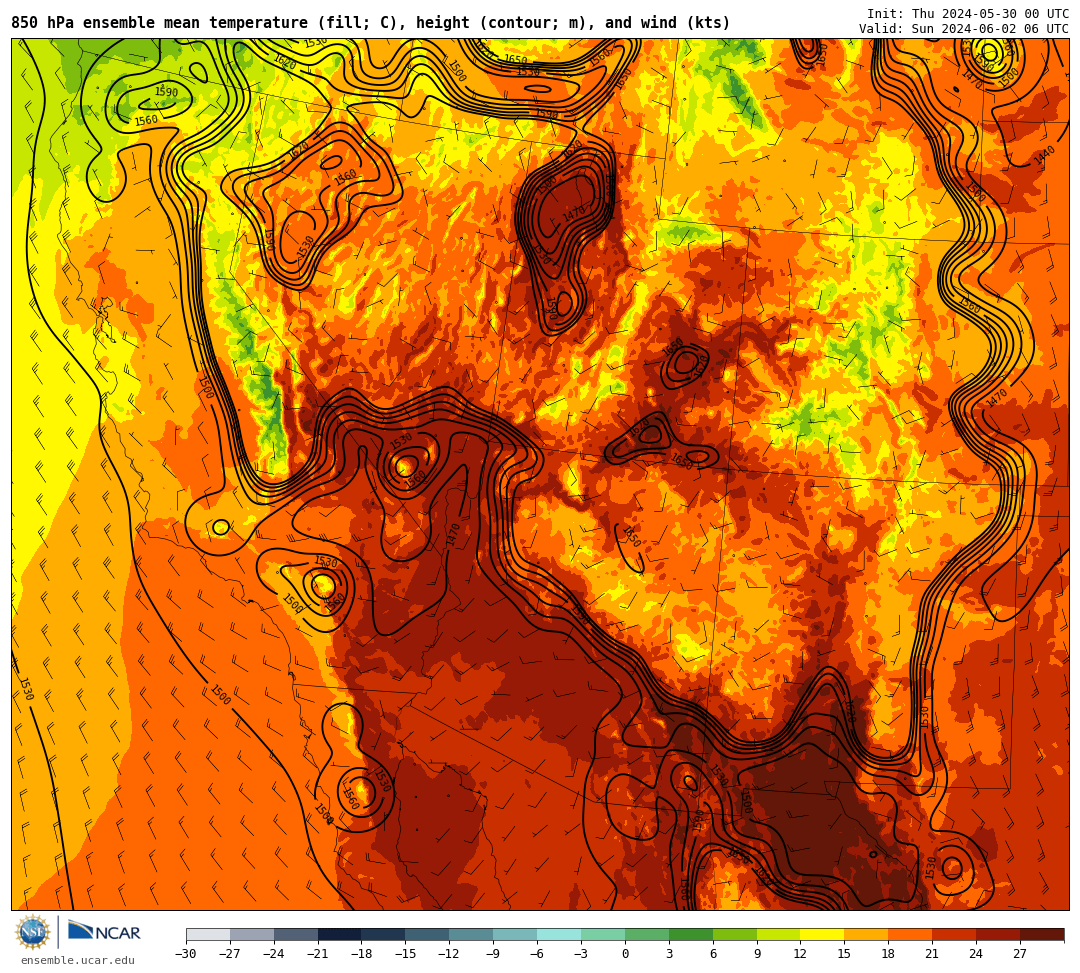Image resolution: width=1080 pixels, height=973 pixels.
Task: Pick the 24 to 27 dark red swatch
Action: [999, 934]
